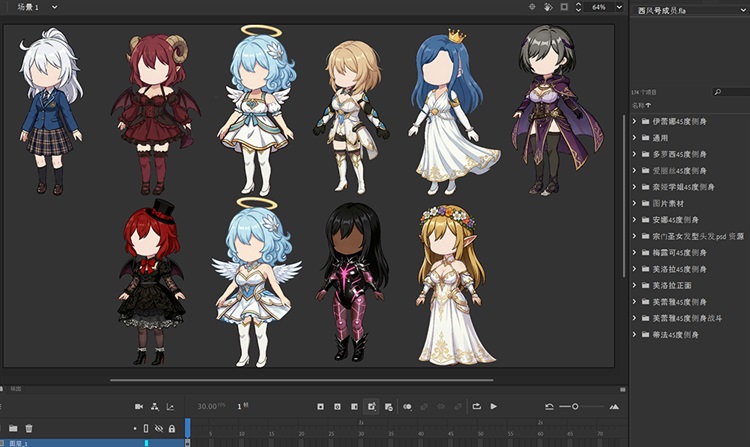Click the layer parenting view icon
This screenshot has height=447, width=750.
pos(154,406)
